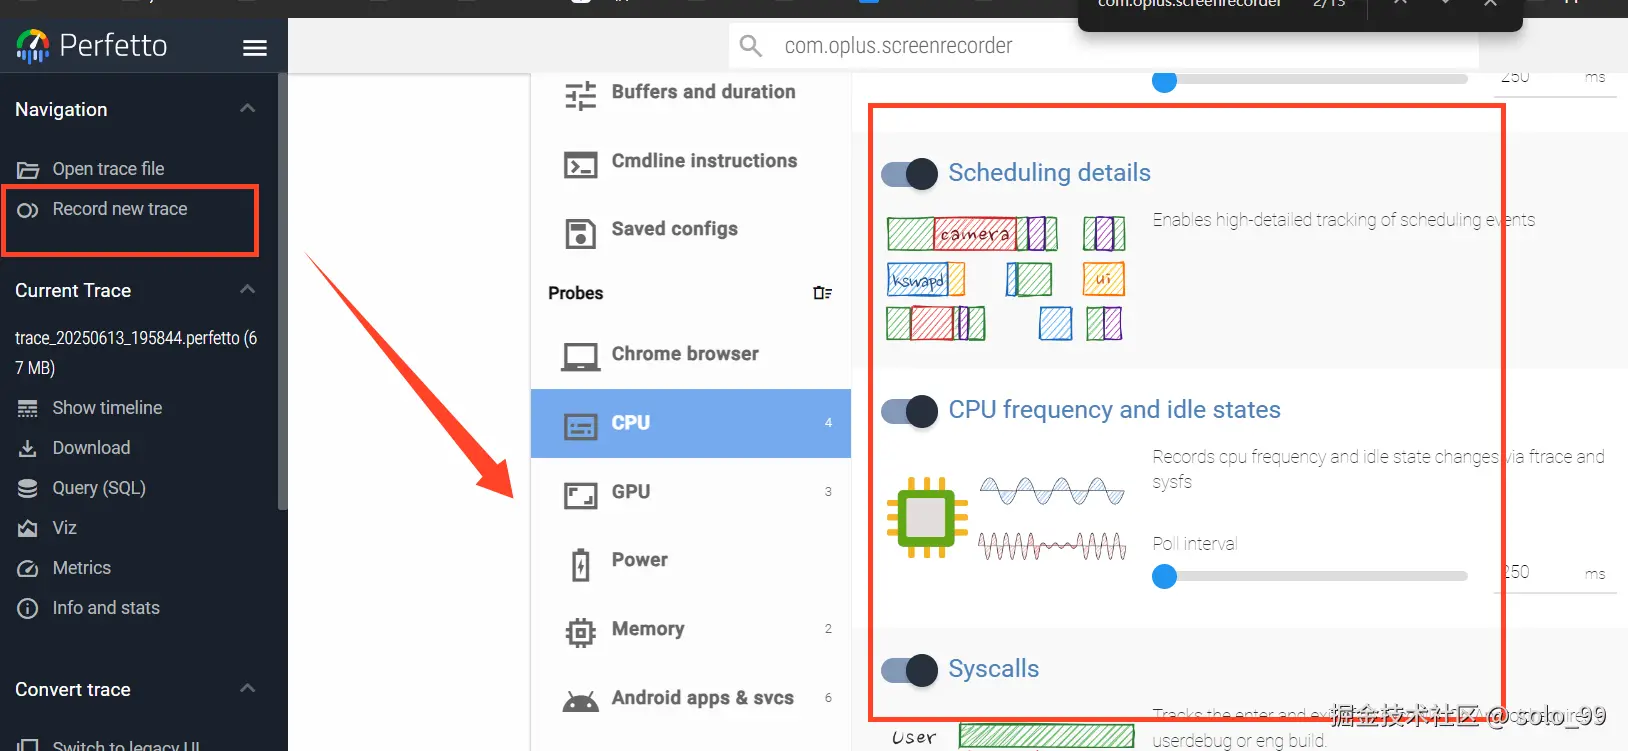
Task: Click the Probes list toggle icon
Action: (823, 293)
